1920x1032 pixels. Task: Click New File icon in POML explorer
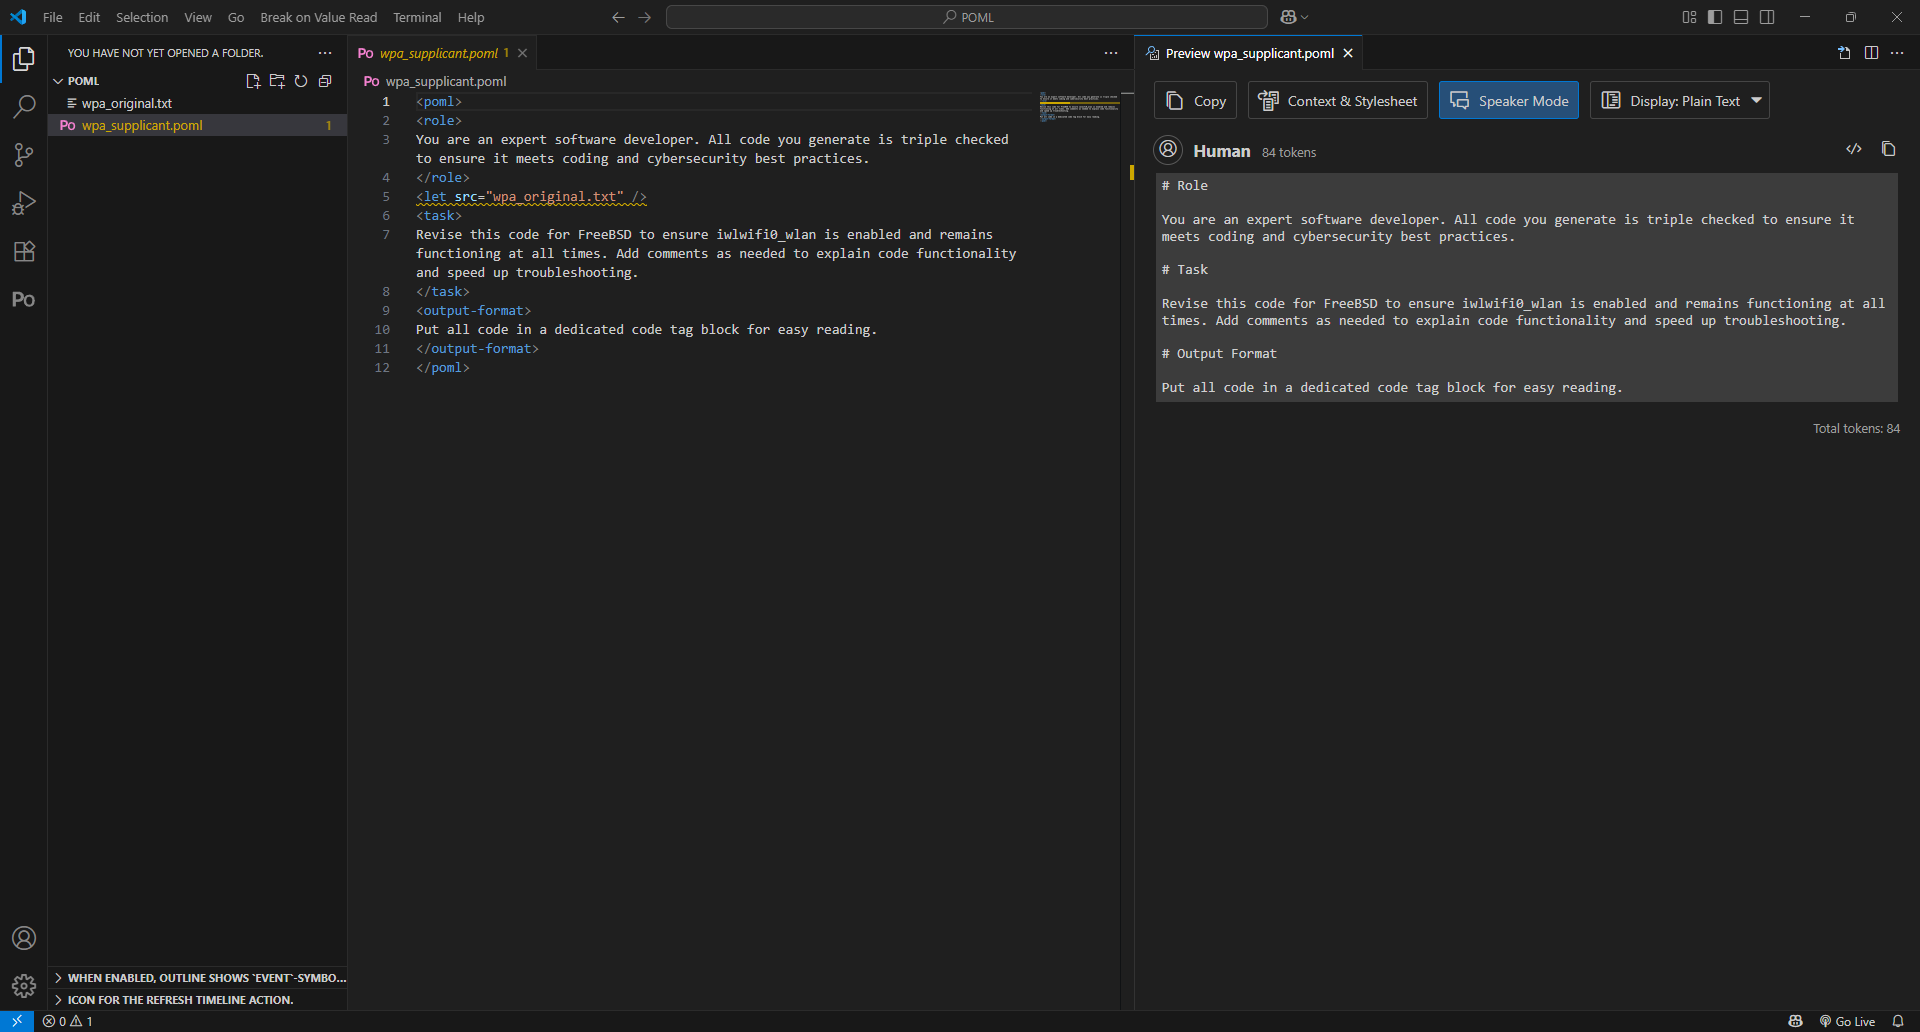253,81
